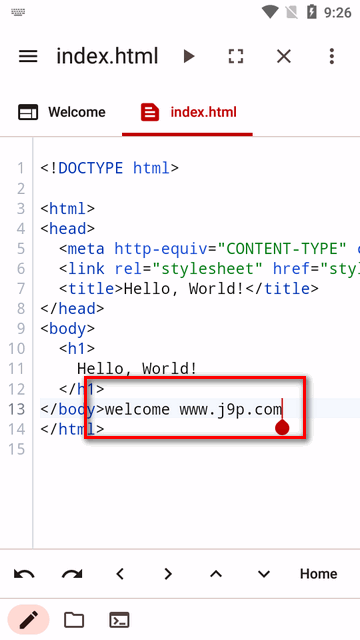
Task: Click the Wi-Fi icon in the status bar
Action: (x=270, y=12)
